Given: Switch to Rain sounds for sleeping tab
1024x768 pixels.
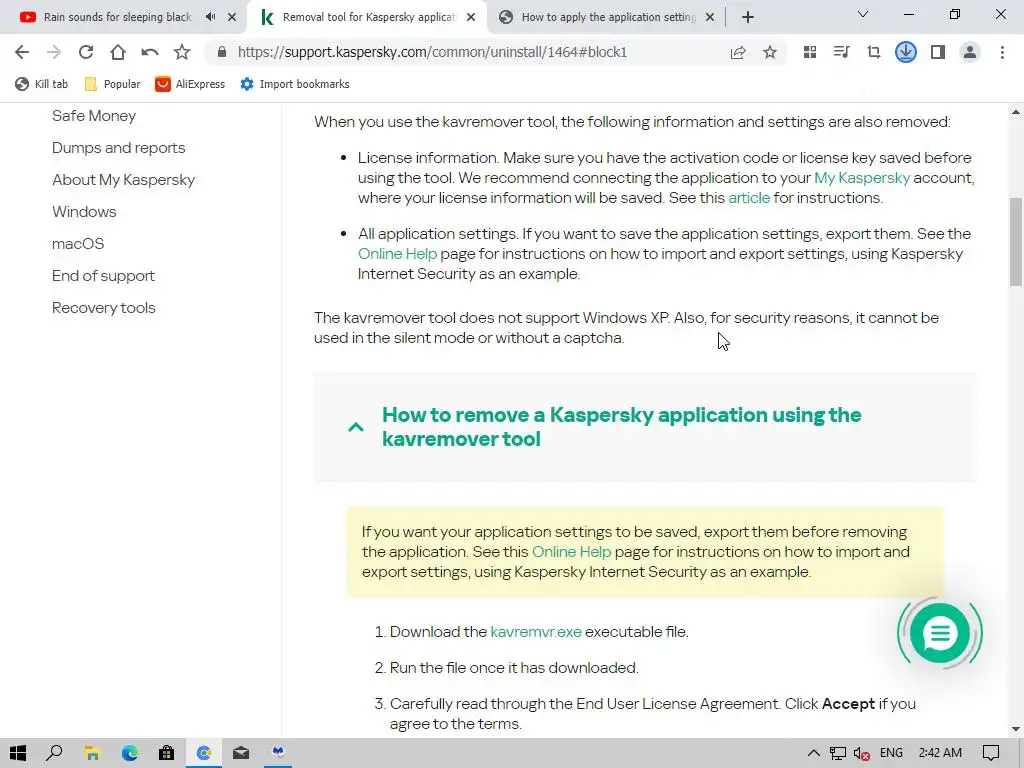Looking at the screenshot, I should (x=118, y=17).
